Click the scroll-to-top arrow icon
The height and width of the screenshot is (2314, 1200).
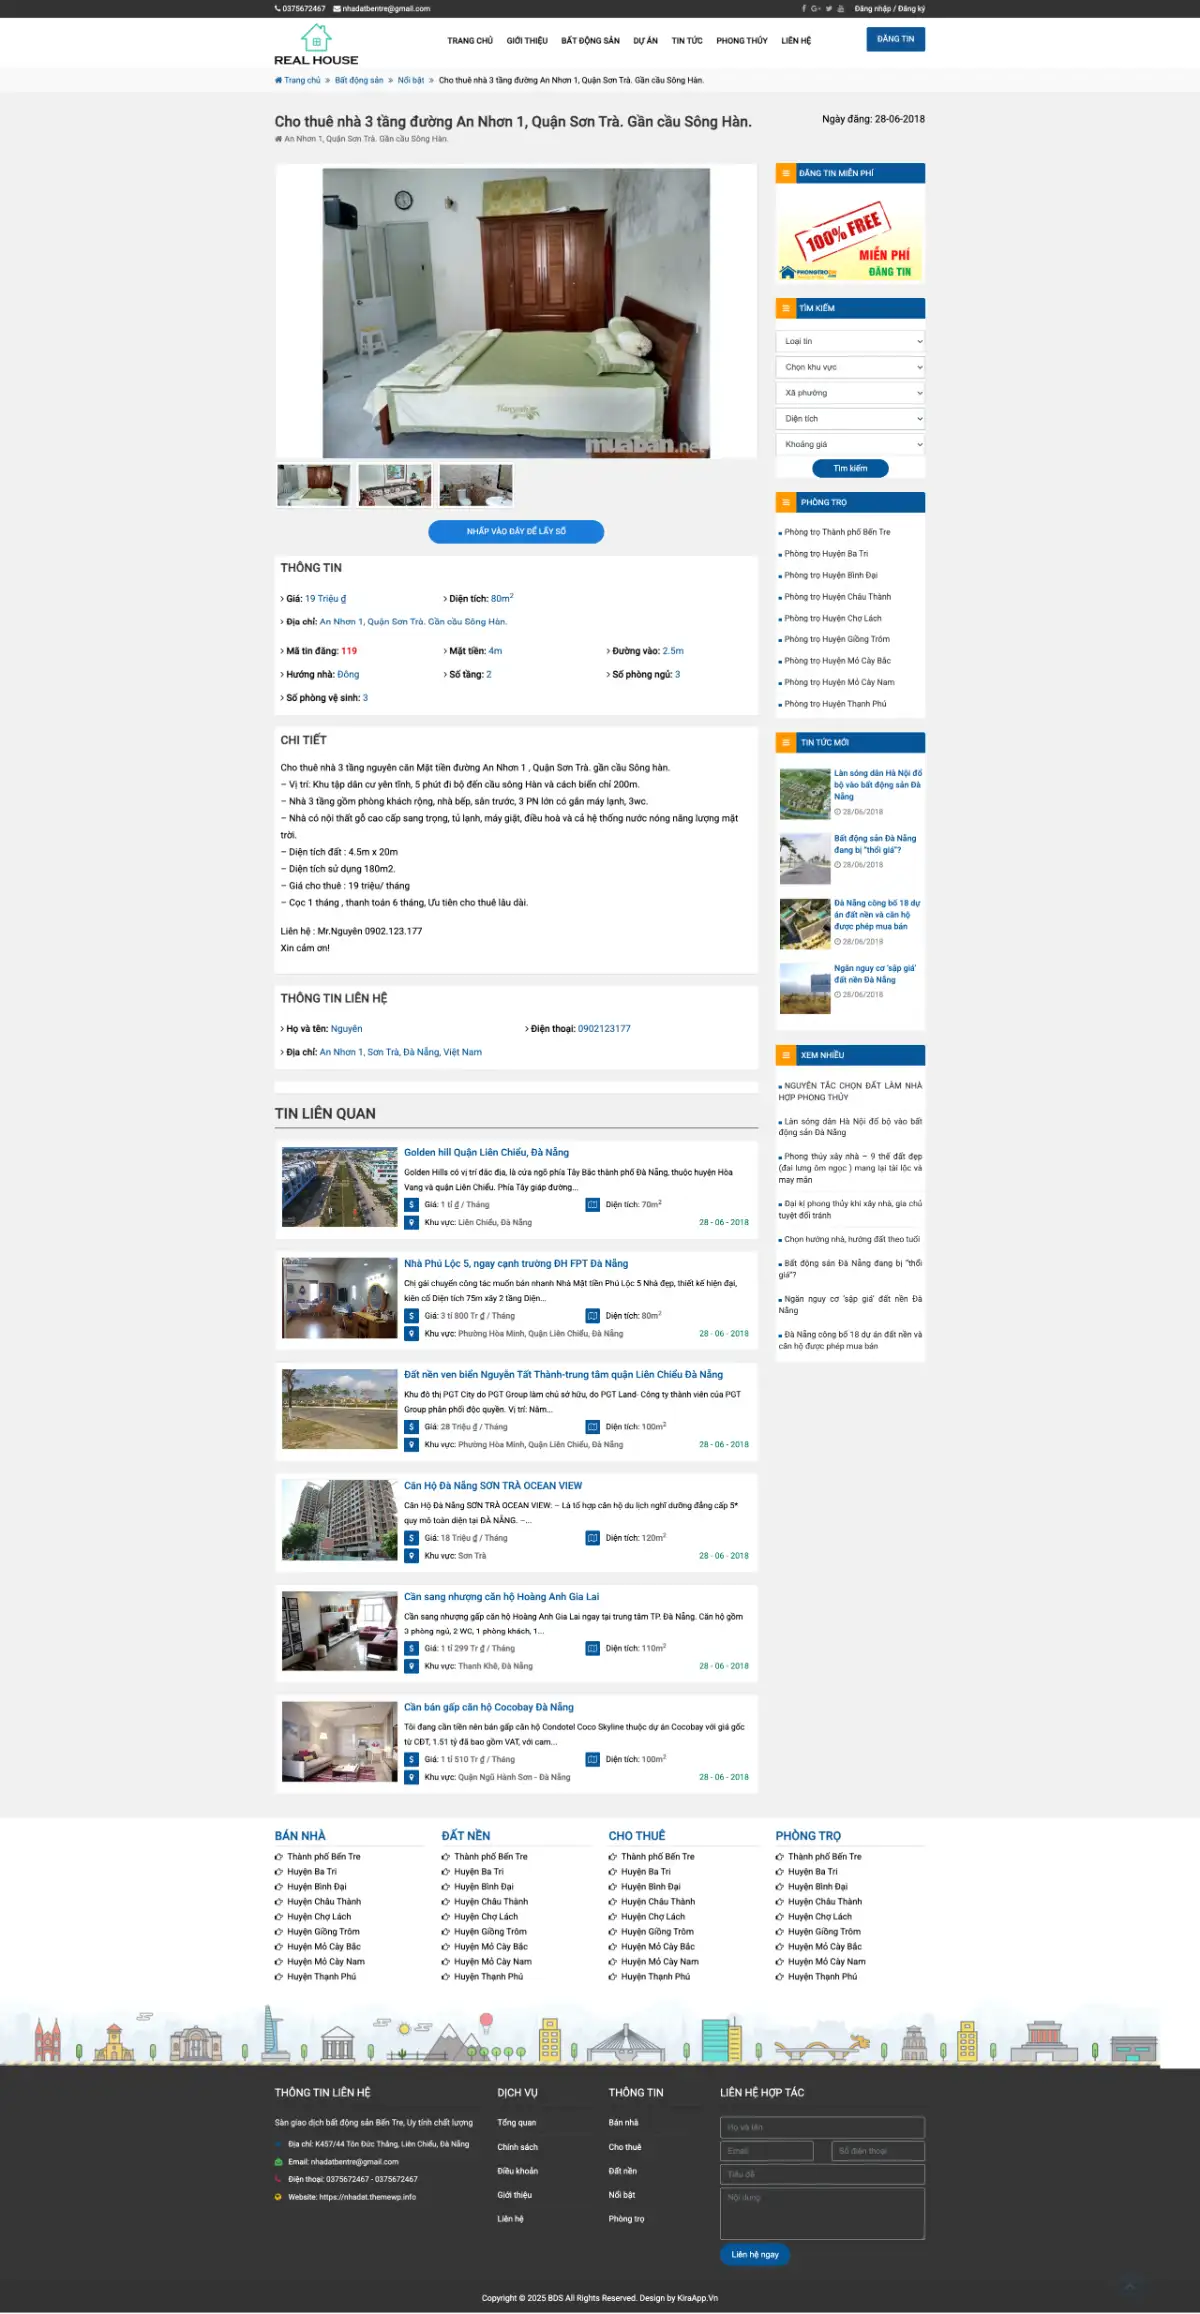pos(1130,2284)
